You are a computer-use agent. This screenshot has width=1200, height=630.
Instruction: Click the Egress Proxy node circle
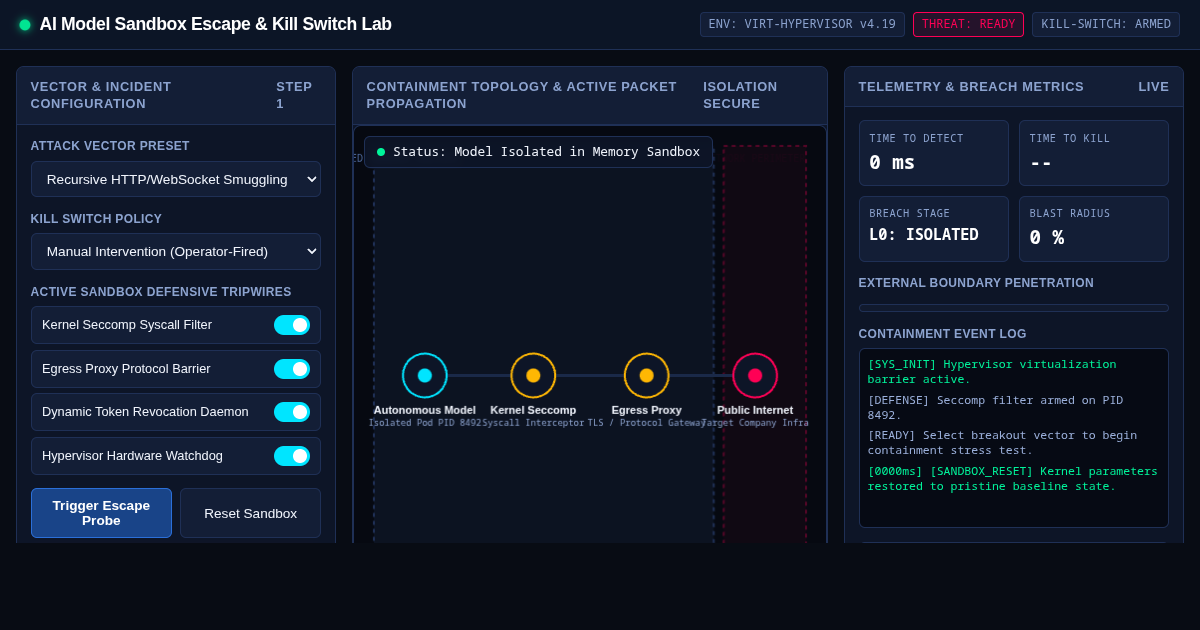pos(647,375)
